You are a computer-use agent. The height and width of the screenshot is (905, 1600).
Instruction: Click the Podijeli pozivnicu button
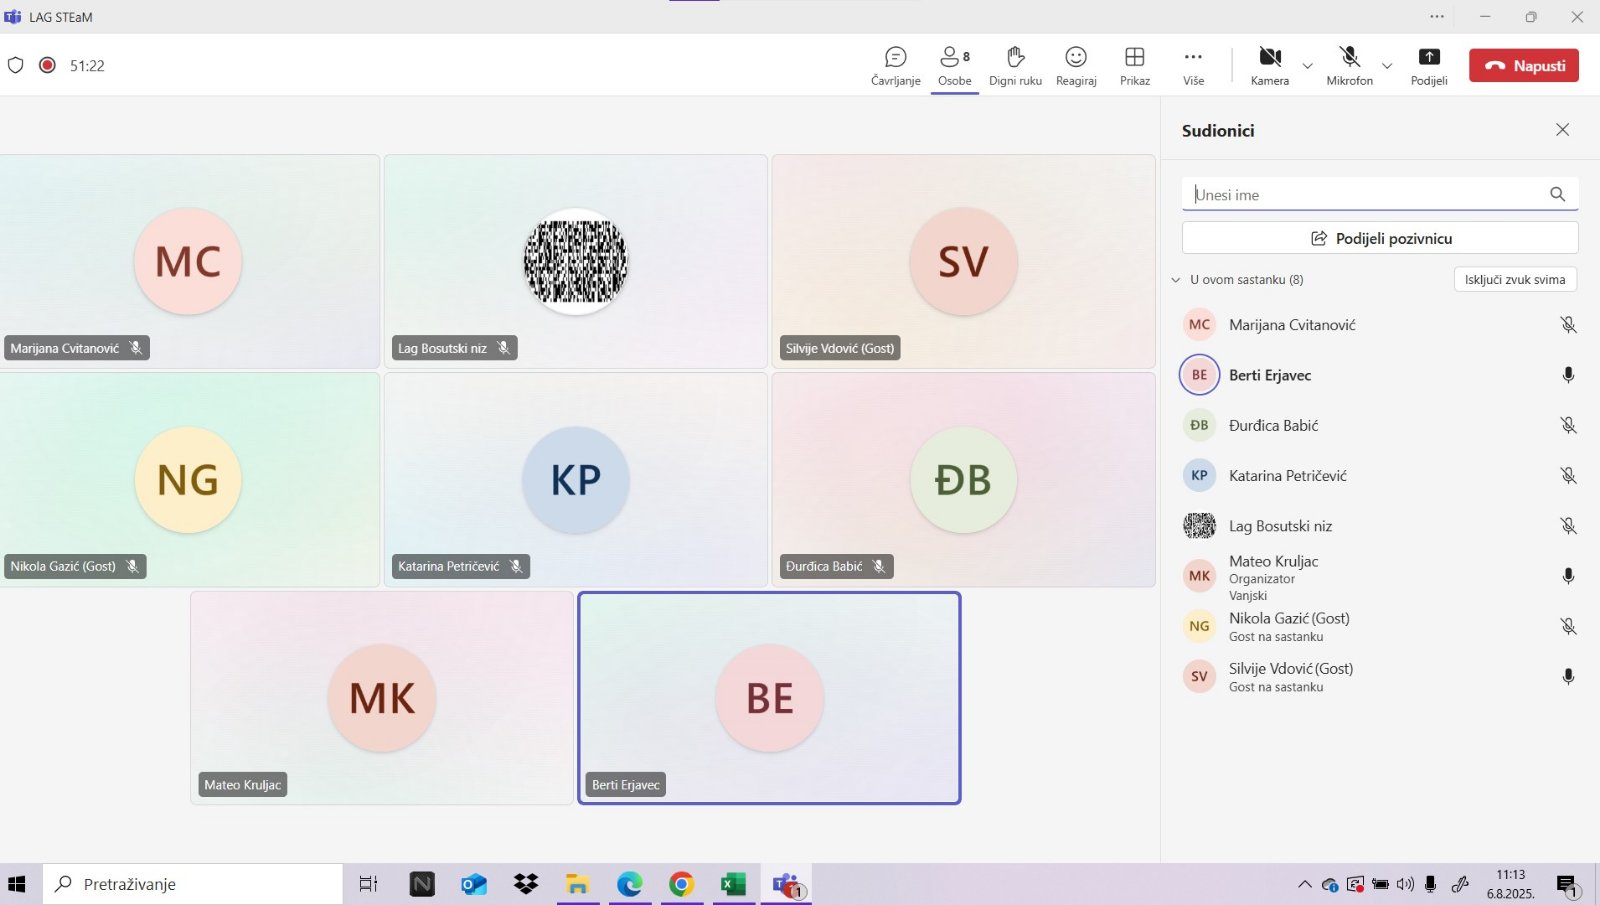pos(1380,238)
